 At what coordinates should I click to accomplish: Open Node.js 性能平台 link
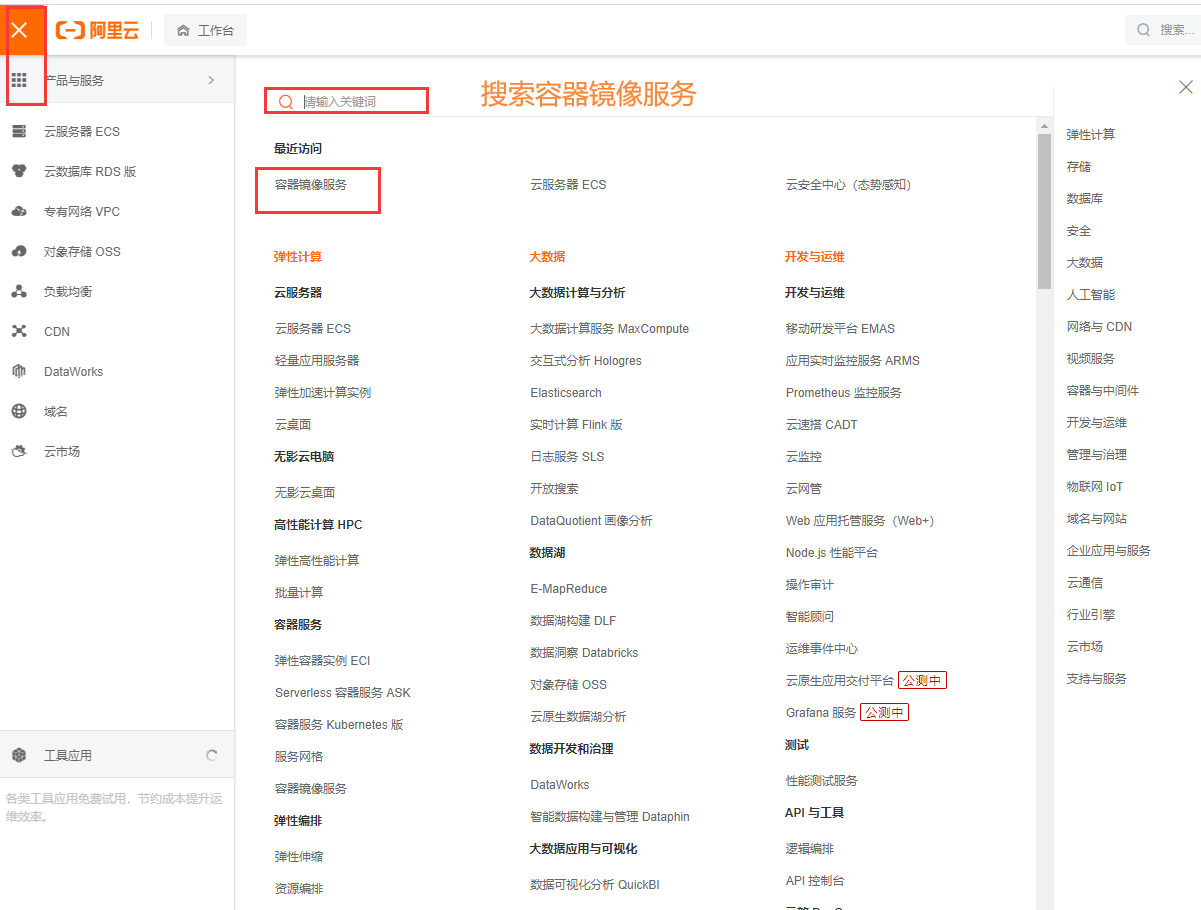pos(832,552)
